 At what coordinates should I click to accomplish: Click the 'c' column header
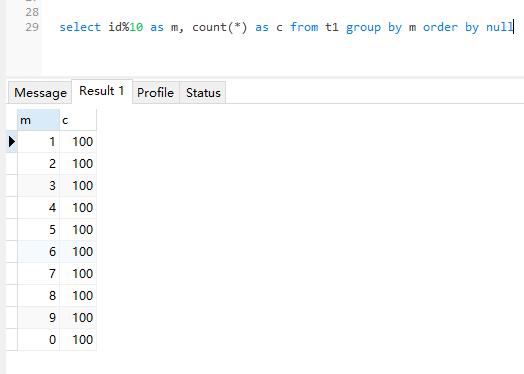coord(78,120)
